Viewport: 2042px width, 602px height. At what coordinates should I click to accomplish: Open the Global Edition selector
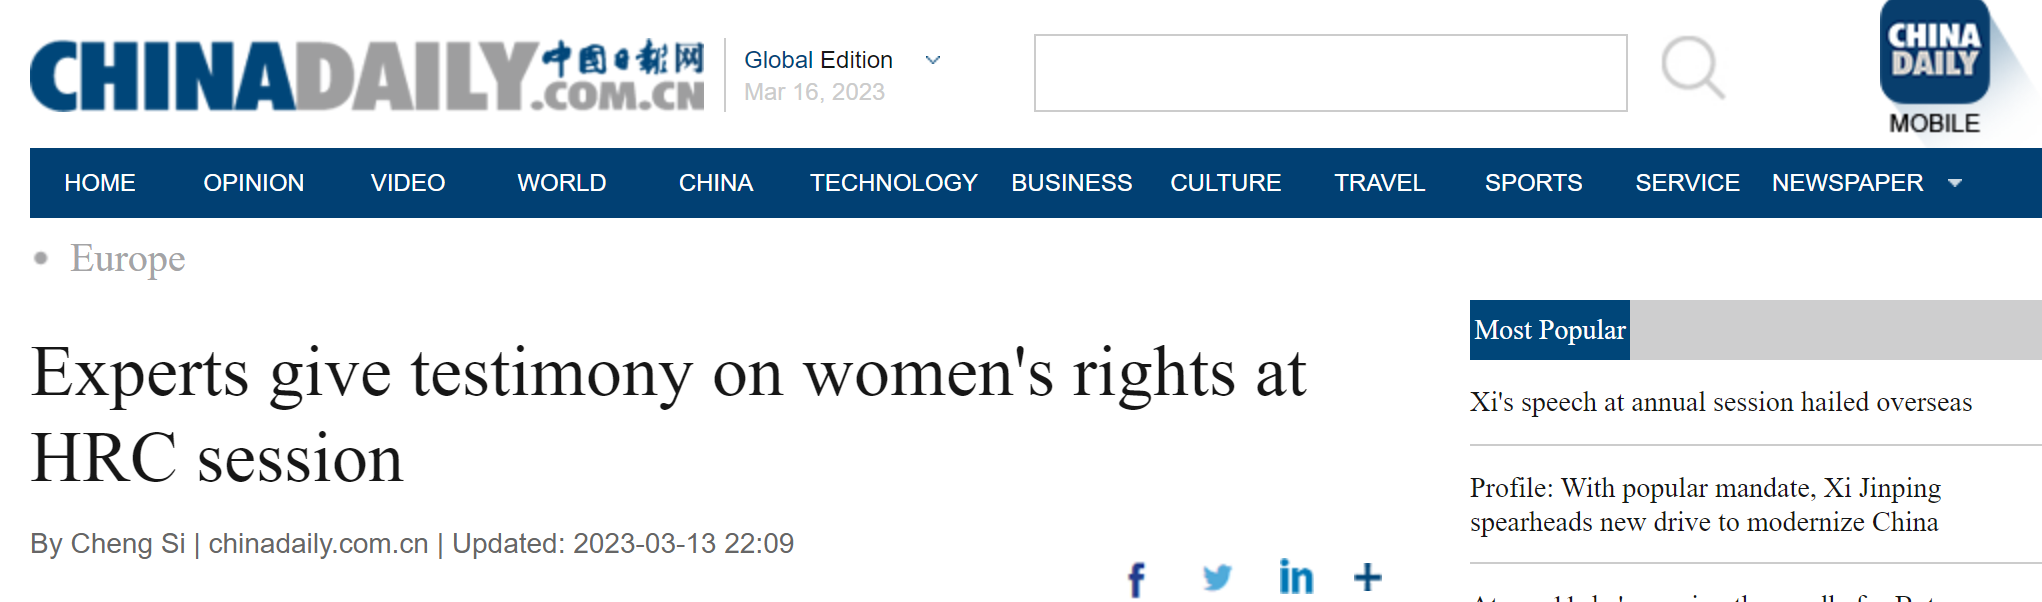tap(818, 60)
